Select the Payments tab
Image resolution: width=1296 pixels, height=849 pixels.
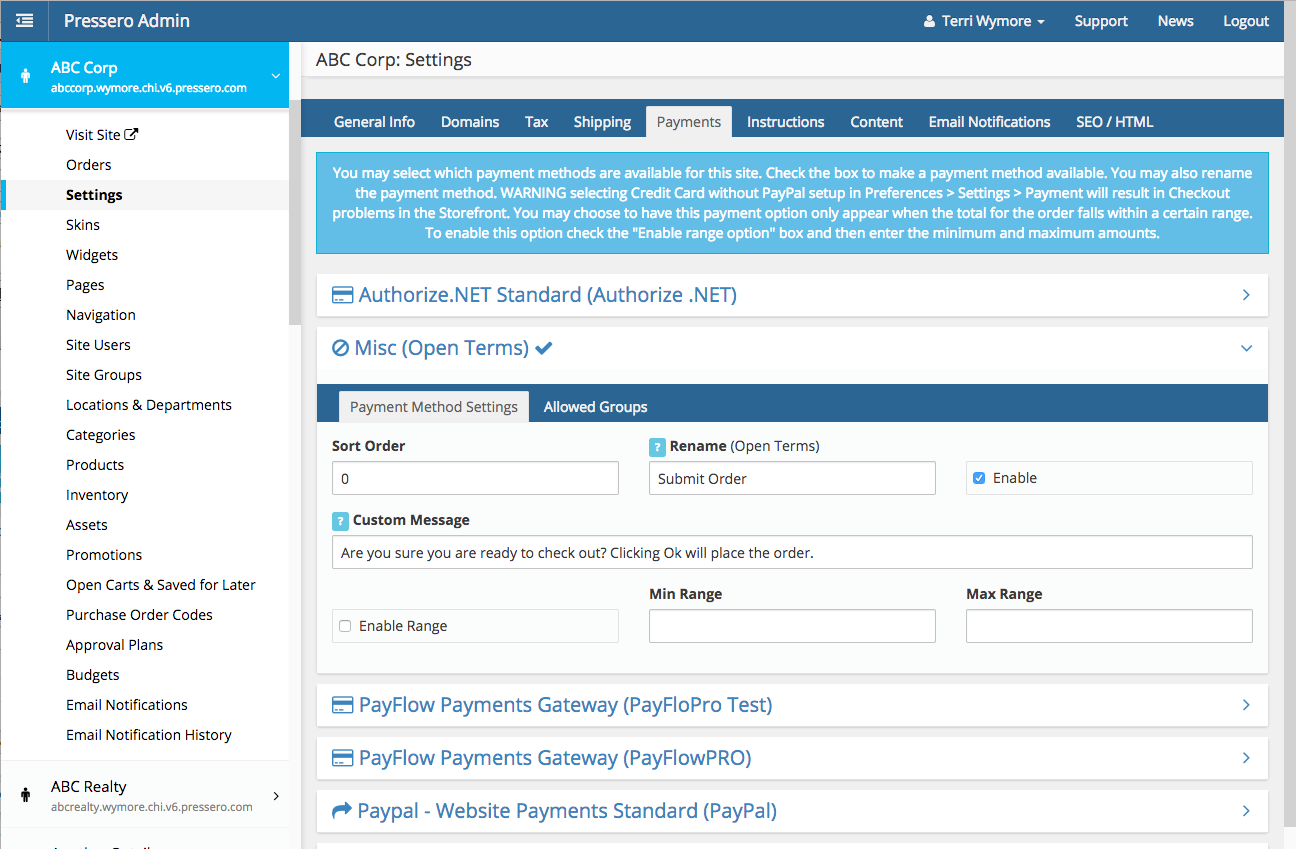pyautogui.click(x=689, y=122)
